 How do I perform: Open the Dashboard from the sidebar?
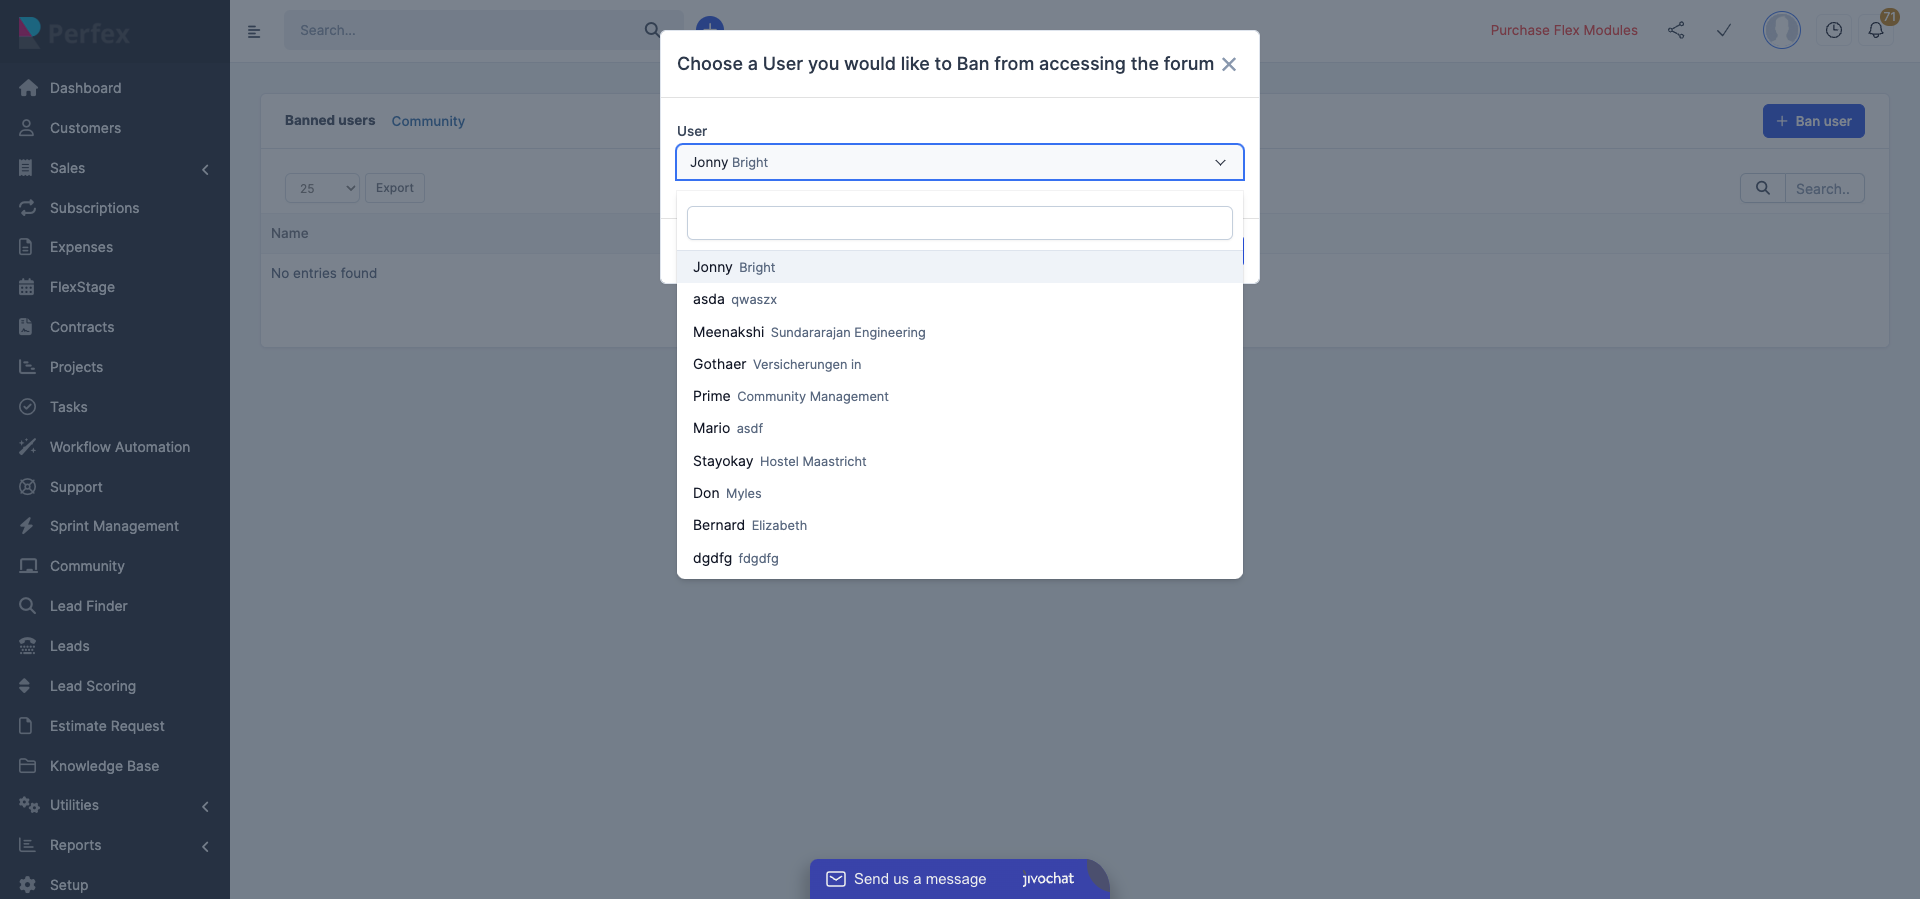coord(84,88)
